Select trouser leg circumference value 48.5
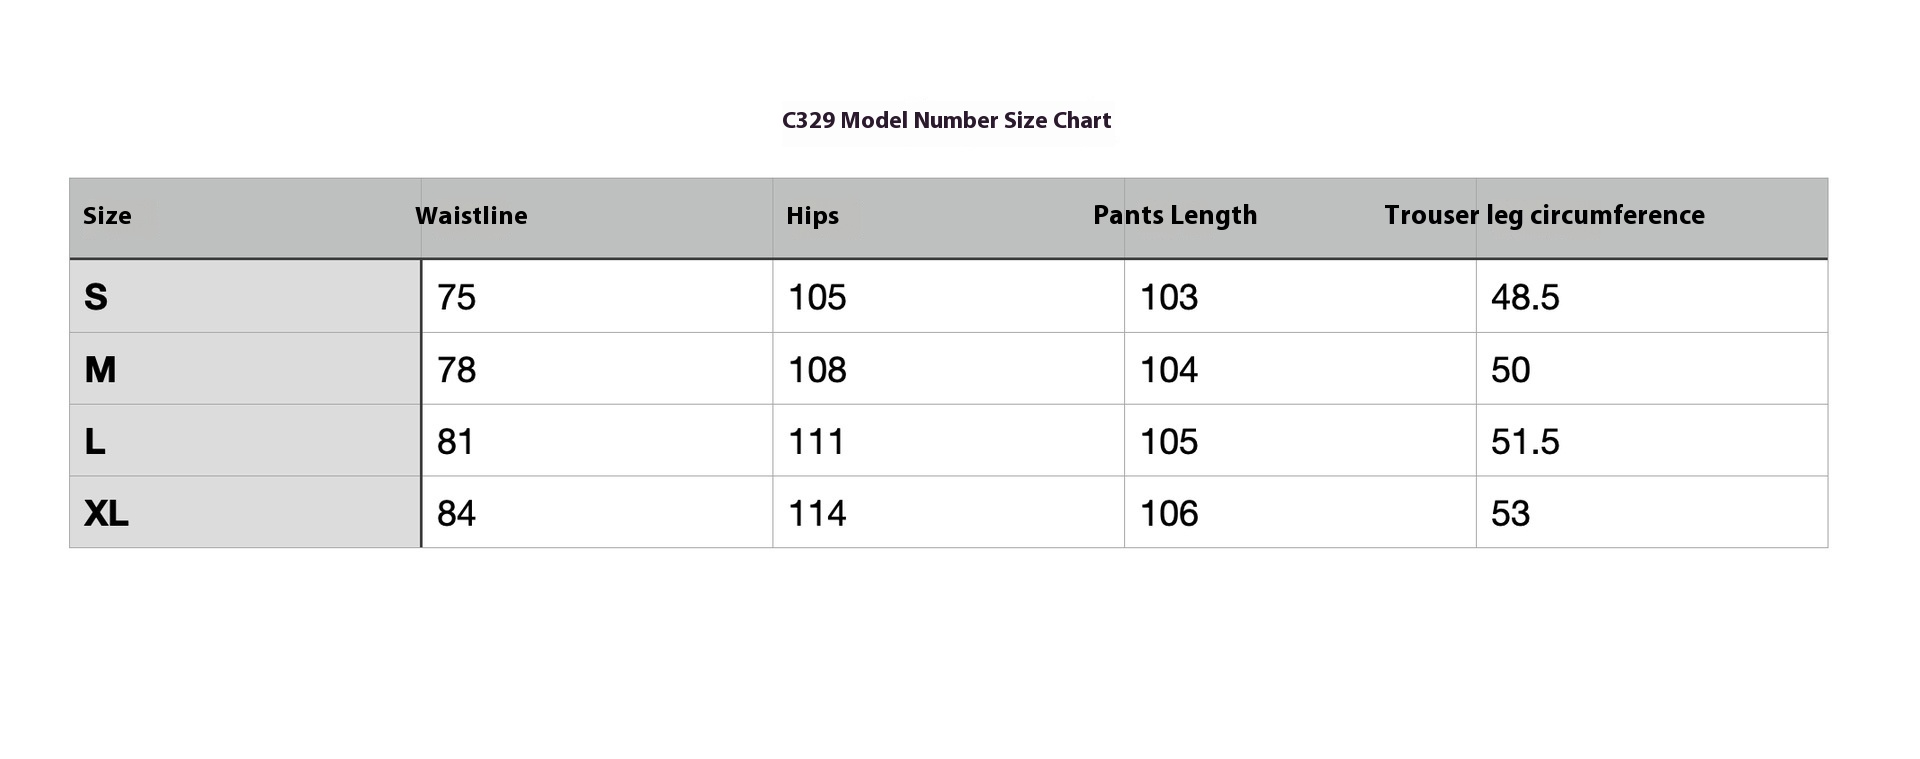1920x759 pixels. pos(1524,297)
